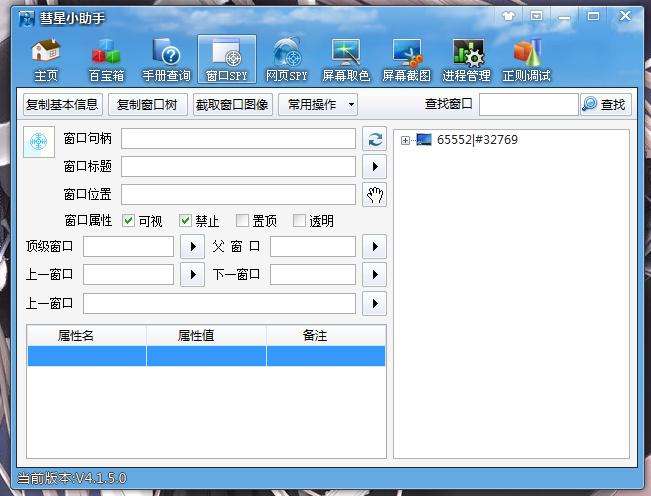The image size is (651, 496).
Task: Click arrow button beside short 上一窗口 field
Action: tap(192, 274)
